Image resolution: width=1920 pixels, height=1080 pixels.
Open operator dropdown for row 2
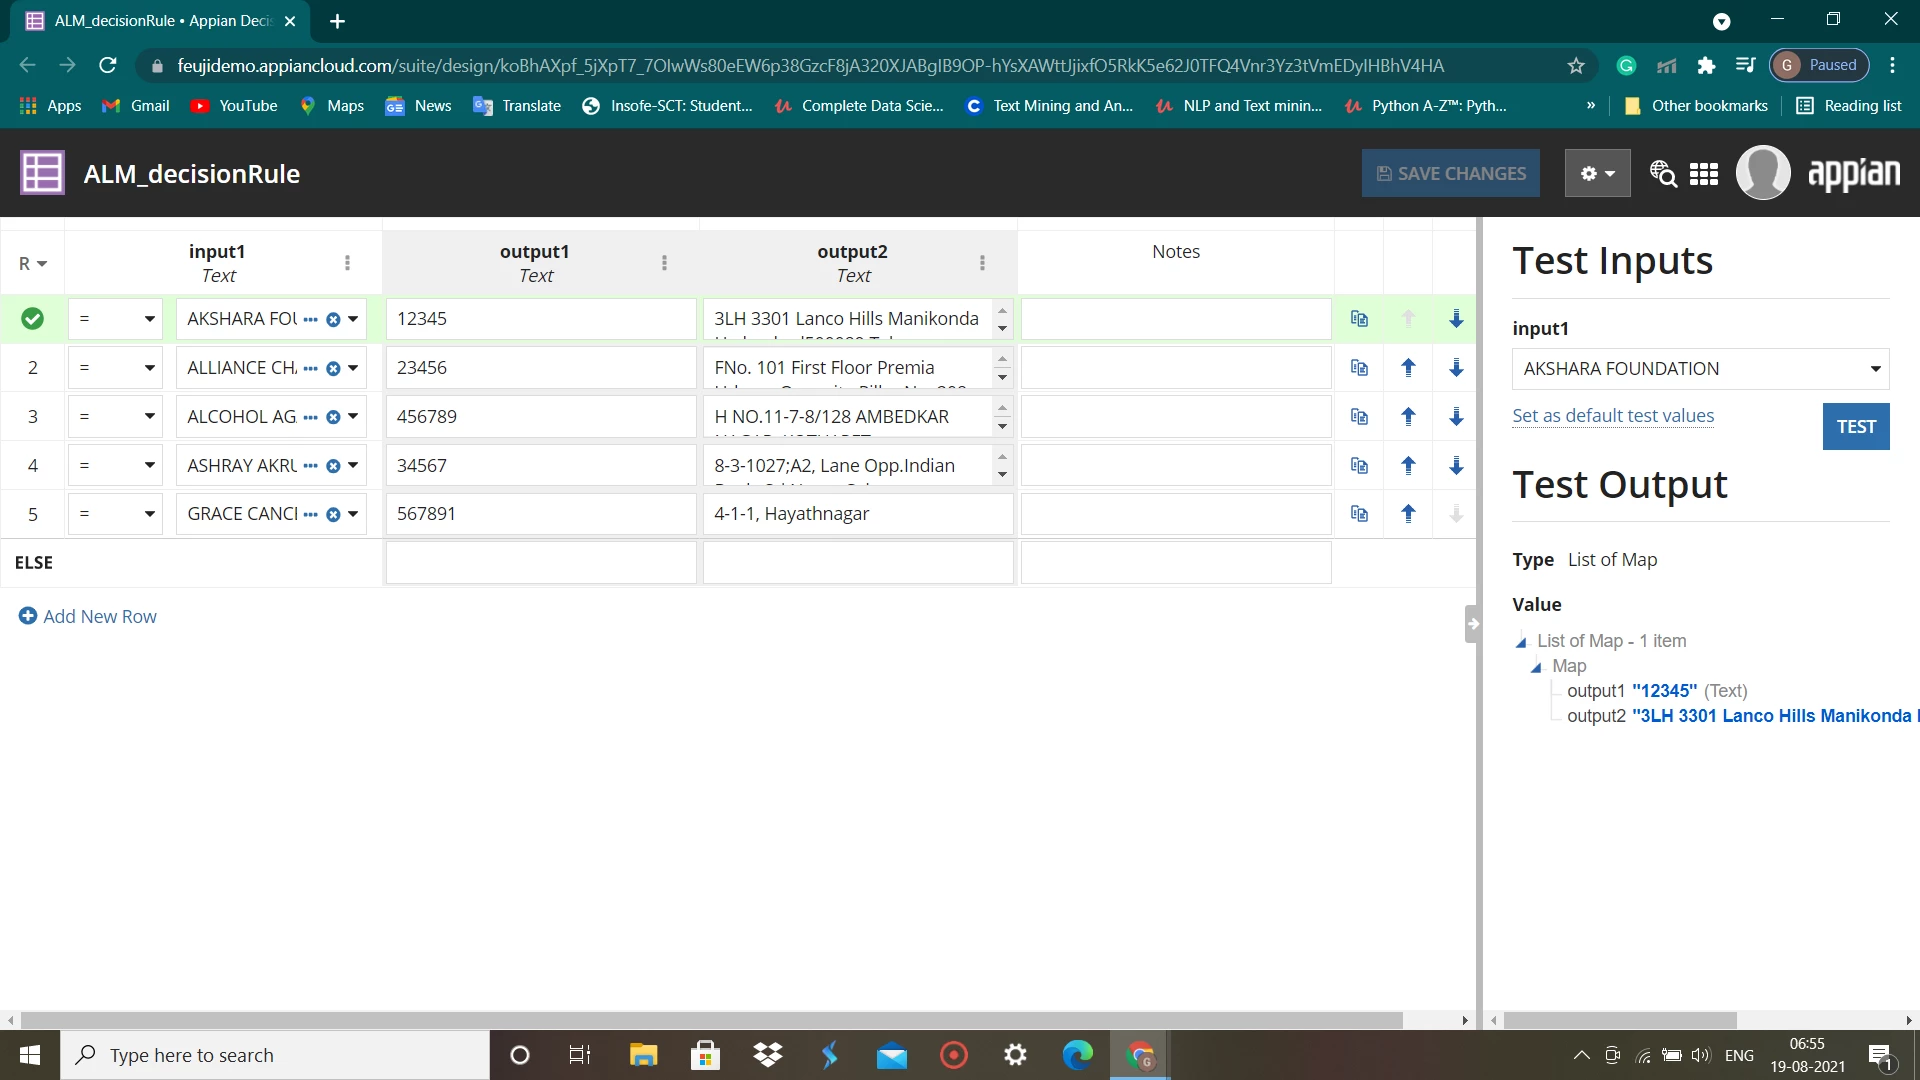click(x=116, y=368)
